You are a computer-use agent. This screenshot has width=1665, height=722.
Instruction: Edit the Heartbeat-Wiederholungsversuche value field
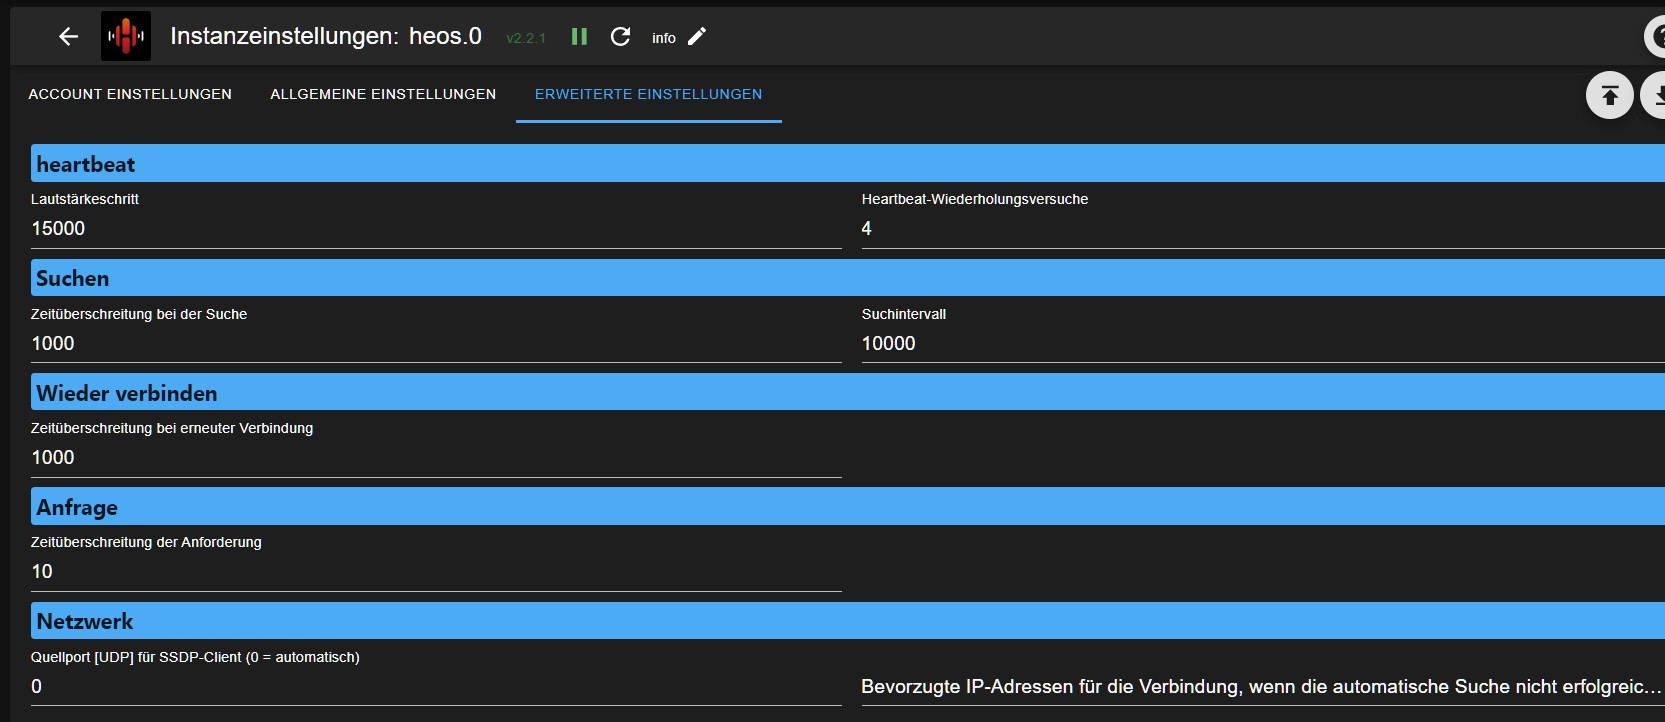pos(1263,229)
